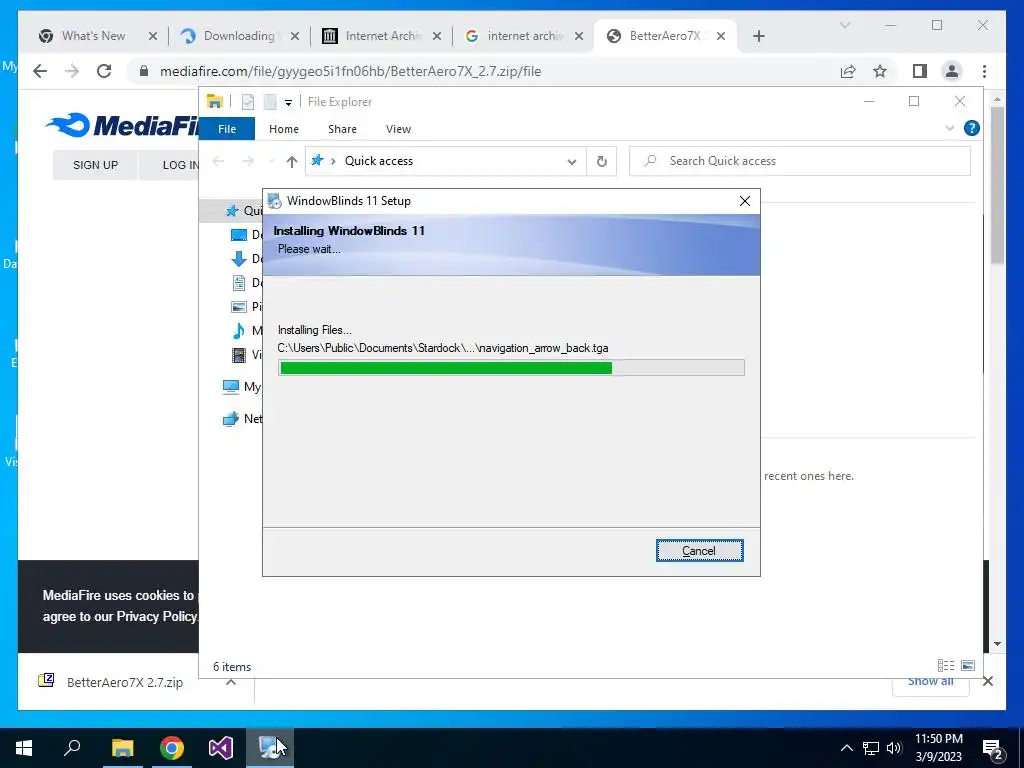Viewport: 1024px width, 768px height.
Task: Click the MediaFire logo
Action: tap(122, 124)
